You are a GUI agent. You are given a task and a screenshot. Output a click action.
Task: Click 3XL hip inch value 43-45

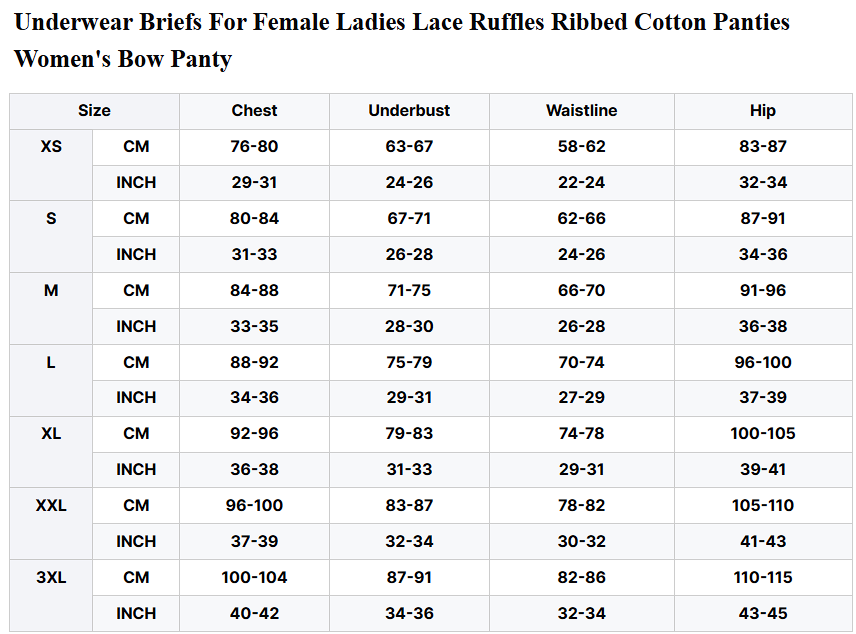tap(762, 613)
